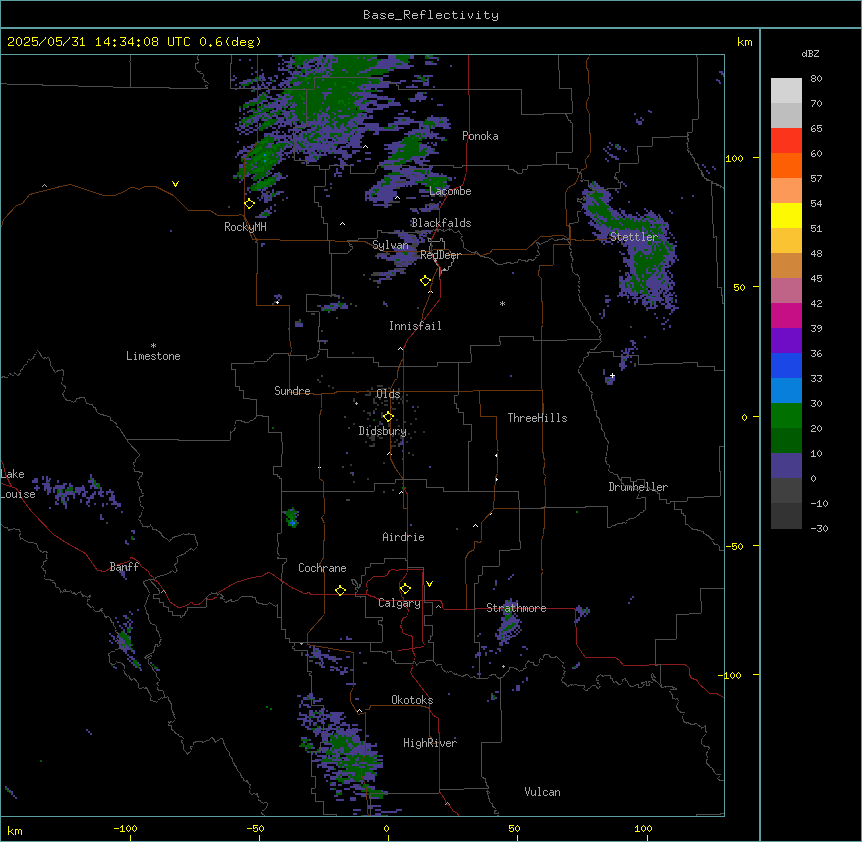Click the -50 tick label on the right axis
This screenshot has height=842, width=862.
pyautogui.click(x=734, y=546)
